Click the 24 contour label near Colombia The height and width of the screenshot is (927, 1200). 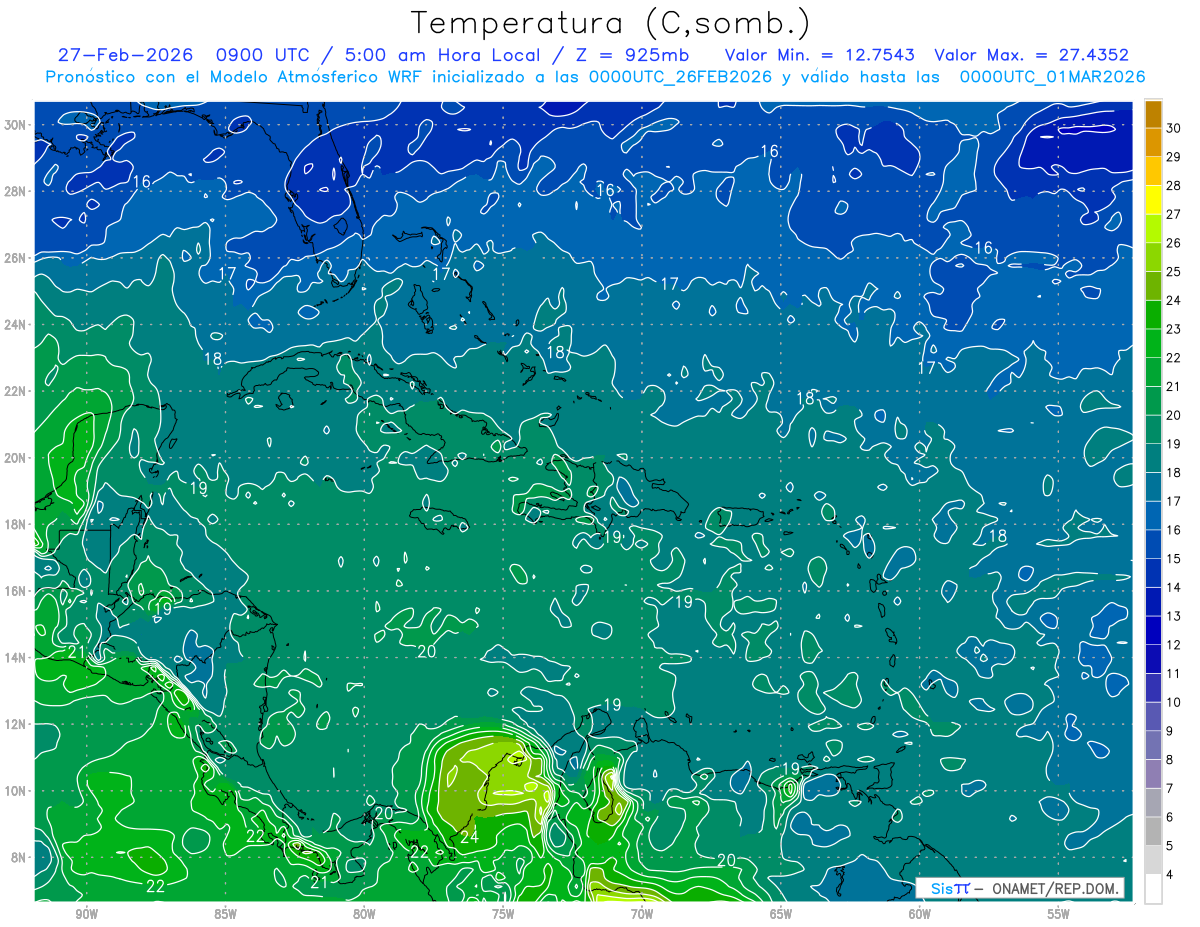469,837
